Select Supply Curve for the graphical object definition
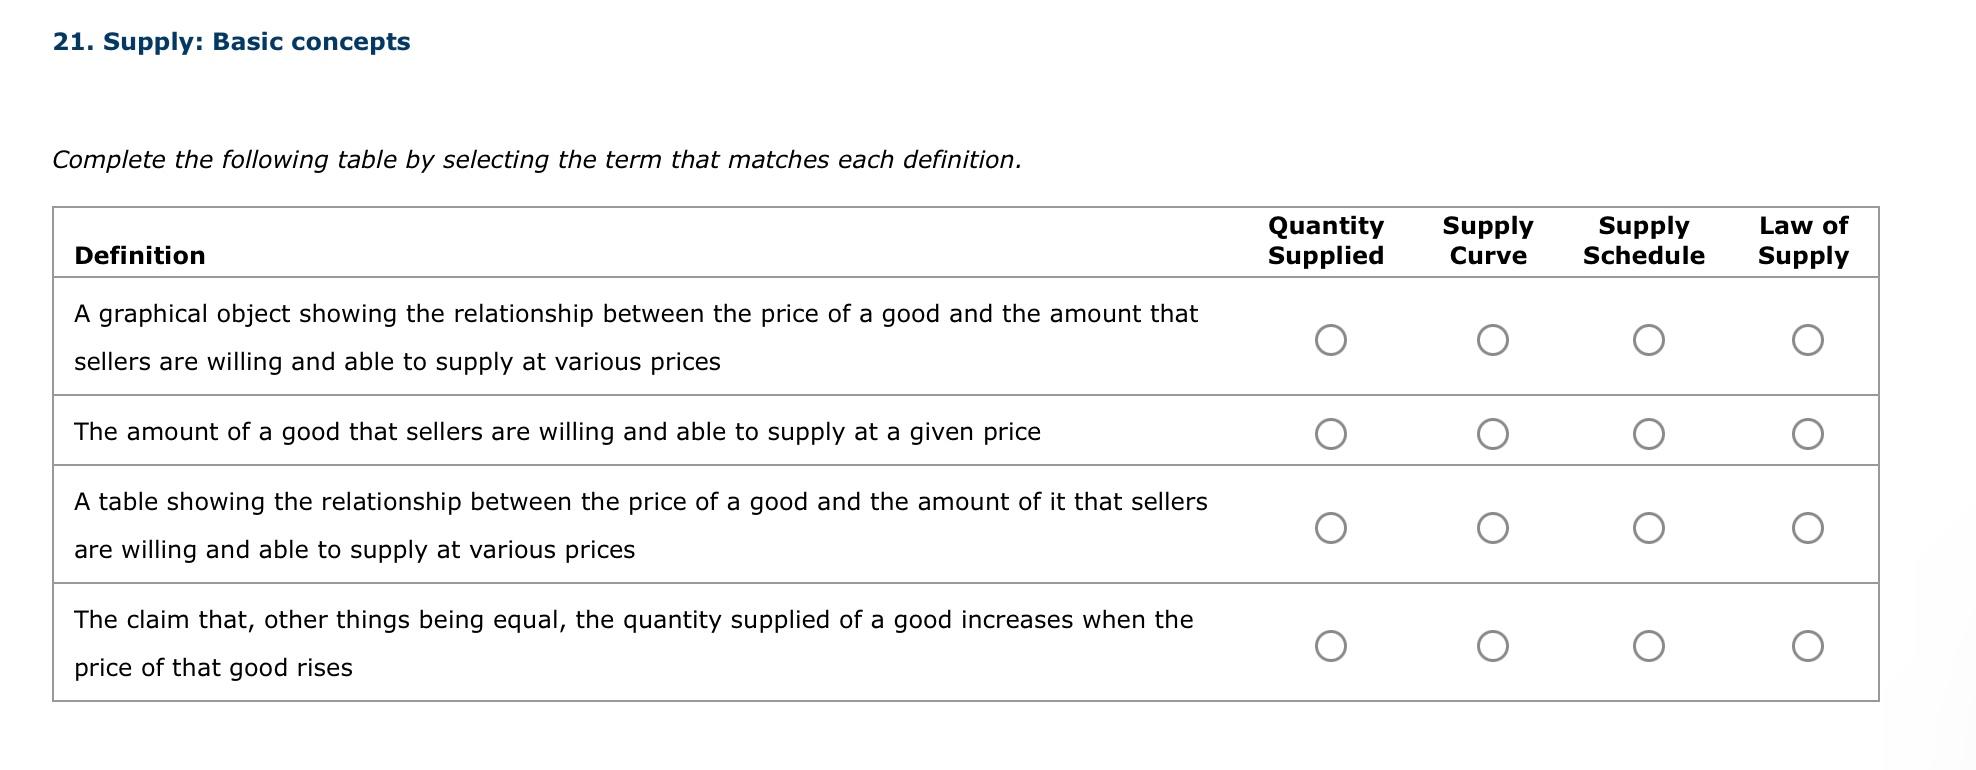The image size is (1976, 770). (1491, 340)
